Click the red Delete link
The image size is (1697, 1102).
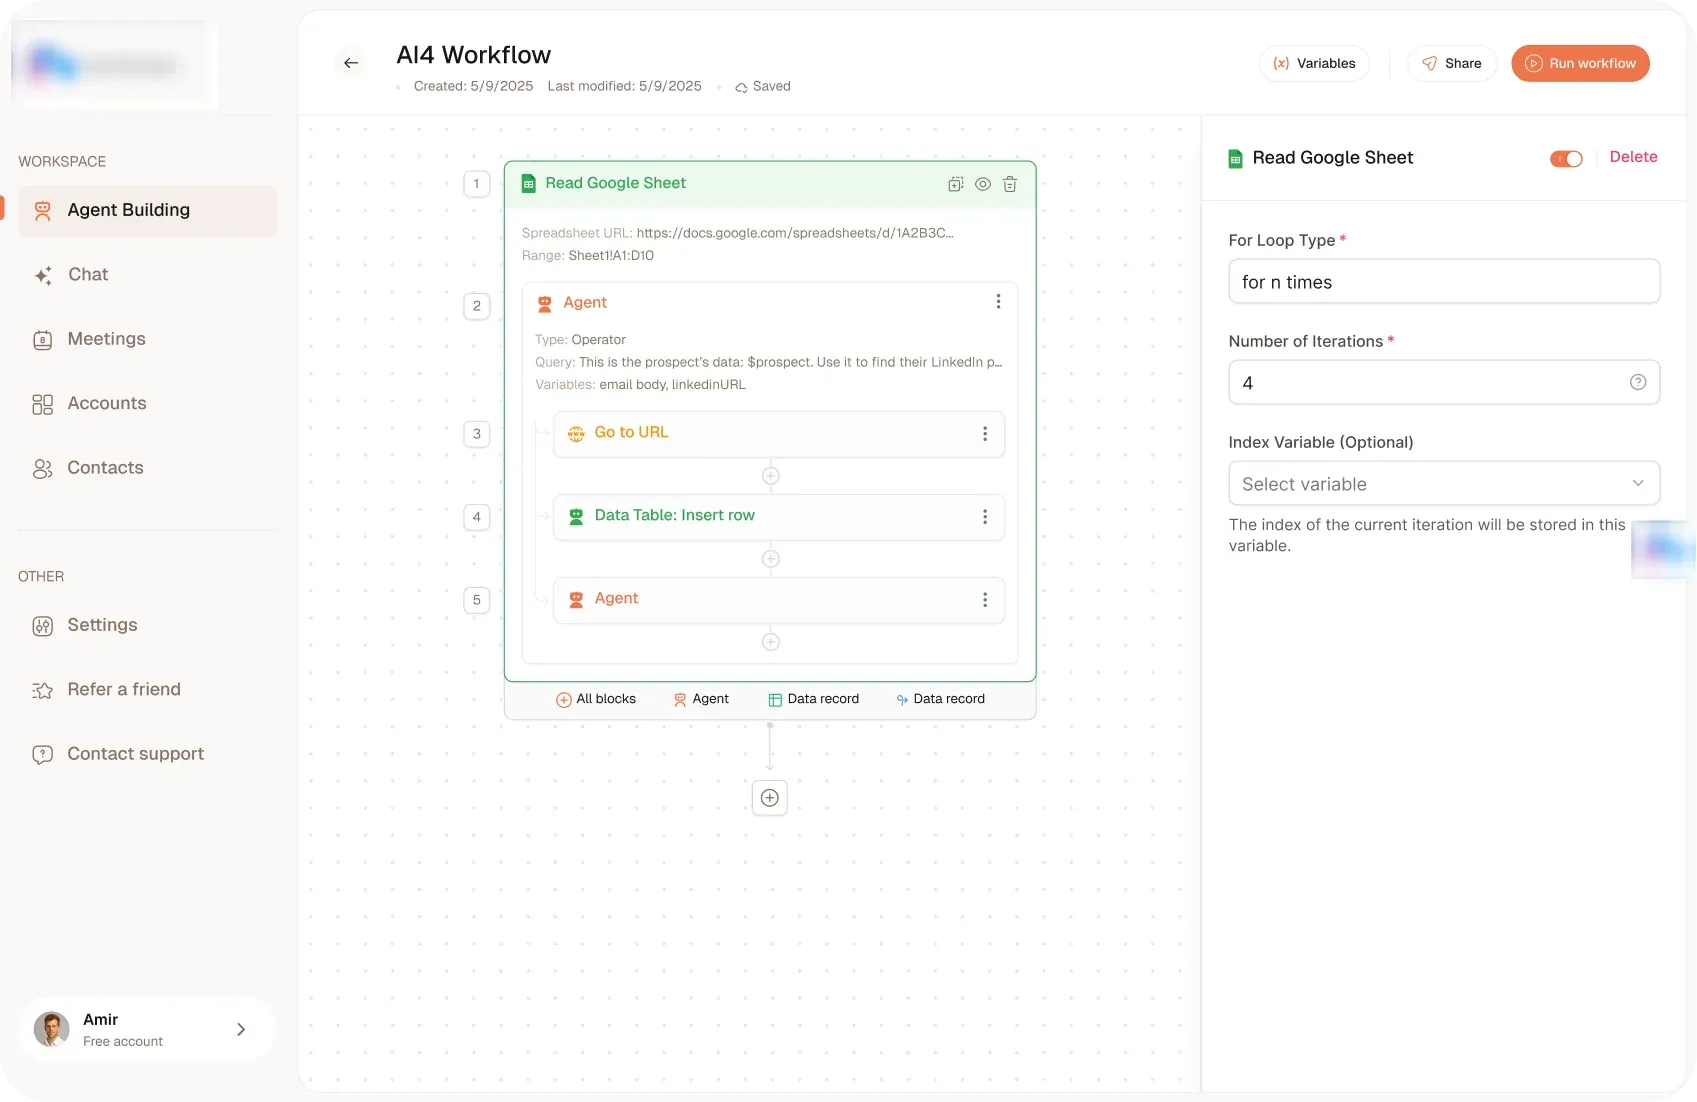(1633, 157)
